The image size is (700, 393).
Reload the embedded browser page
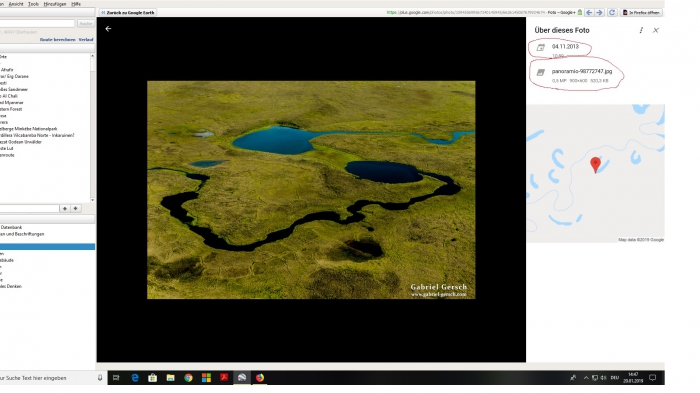click(x=612, y=13)
